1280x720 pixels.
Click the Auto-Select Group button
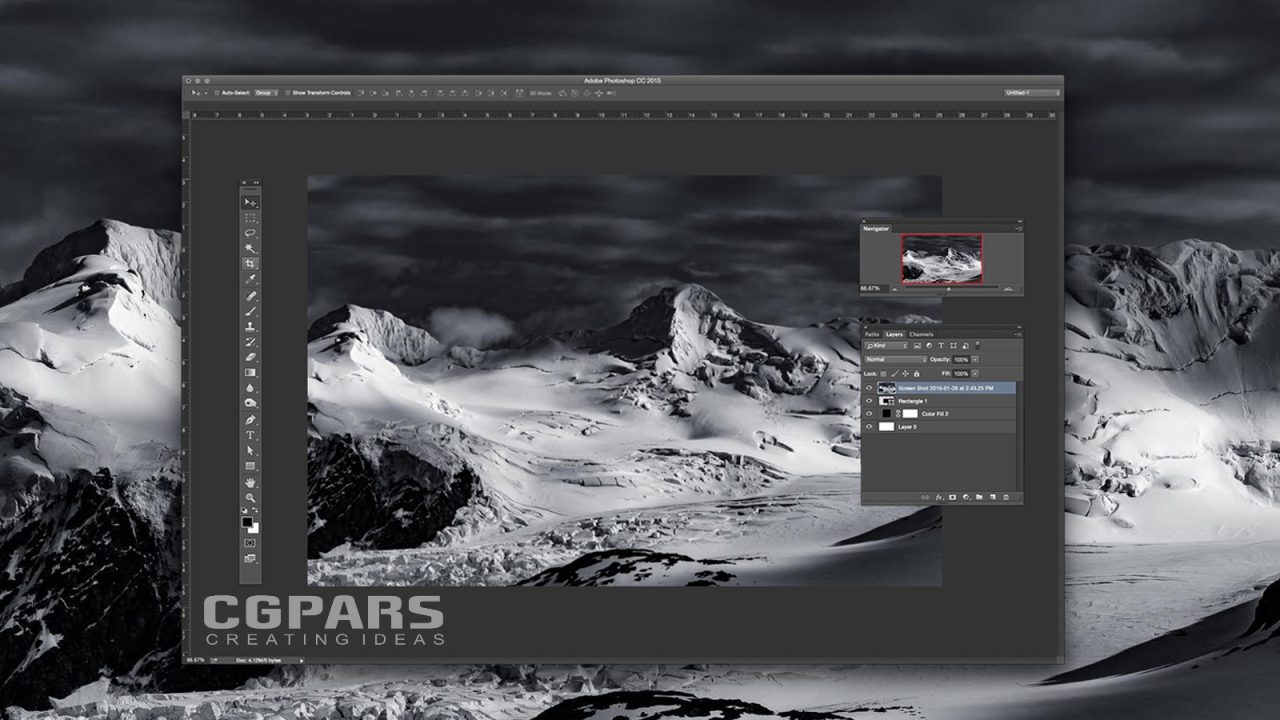point(265,92)
